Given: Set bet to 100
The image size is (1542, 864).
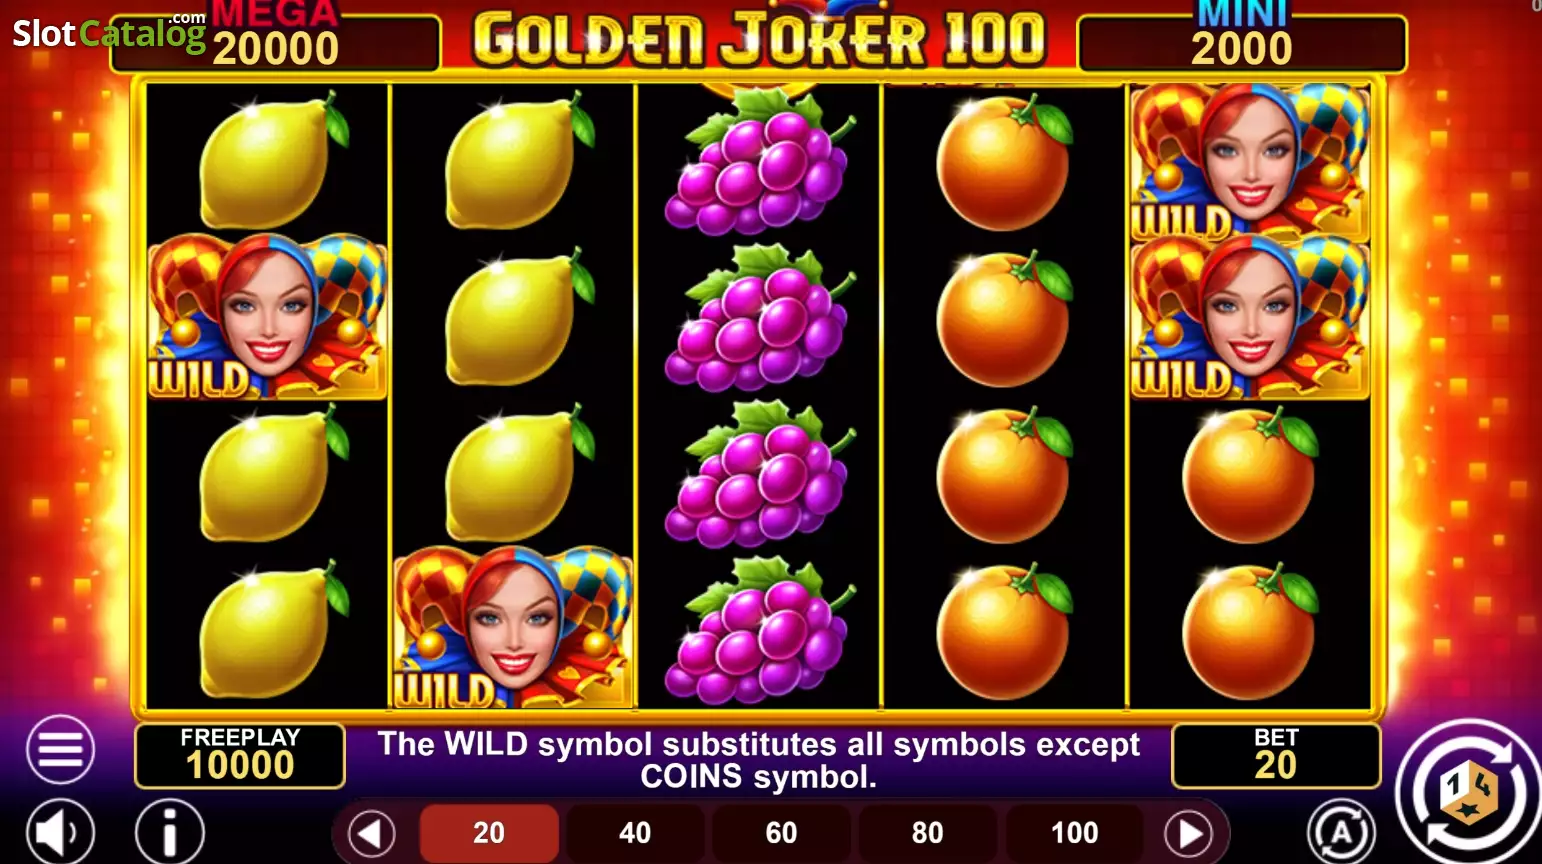Looking at the screenshot, I should pos(1074,833).
